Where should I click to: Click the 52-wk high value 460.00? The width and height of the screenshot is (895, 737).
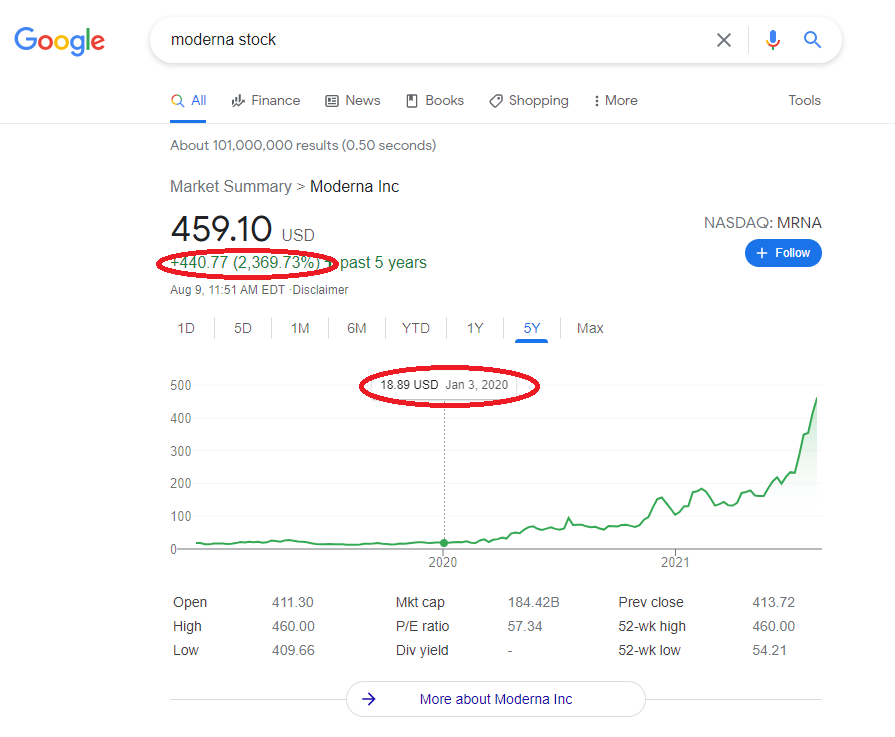(x=773, y=626)
